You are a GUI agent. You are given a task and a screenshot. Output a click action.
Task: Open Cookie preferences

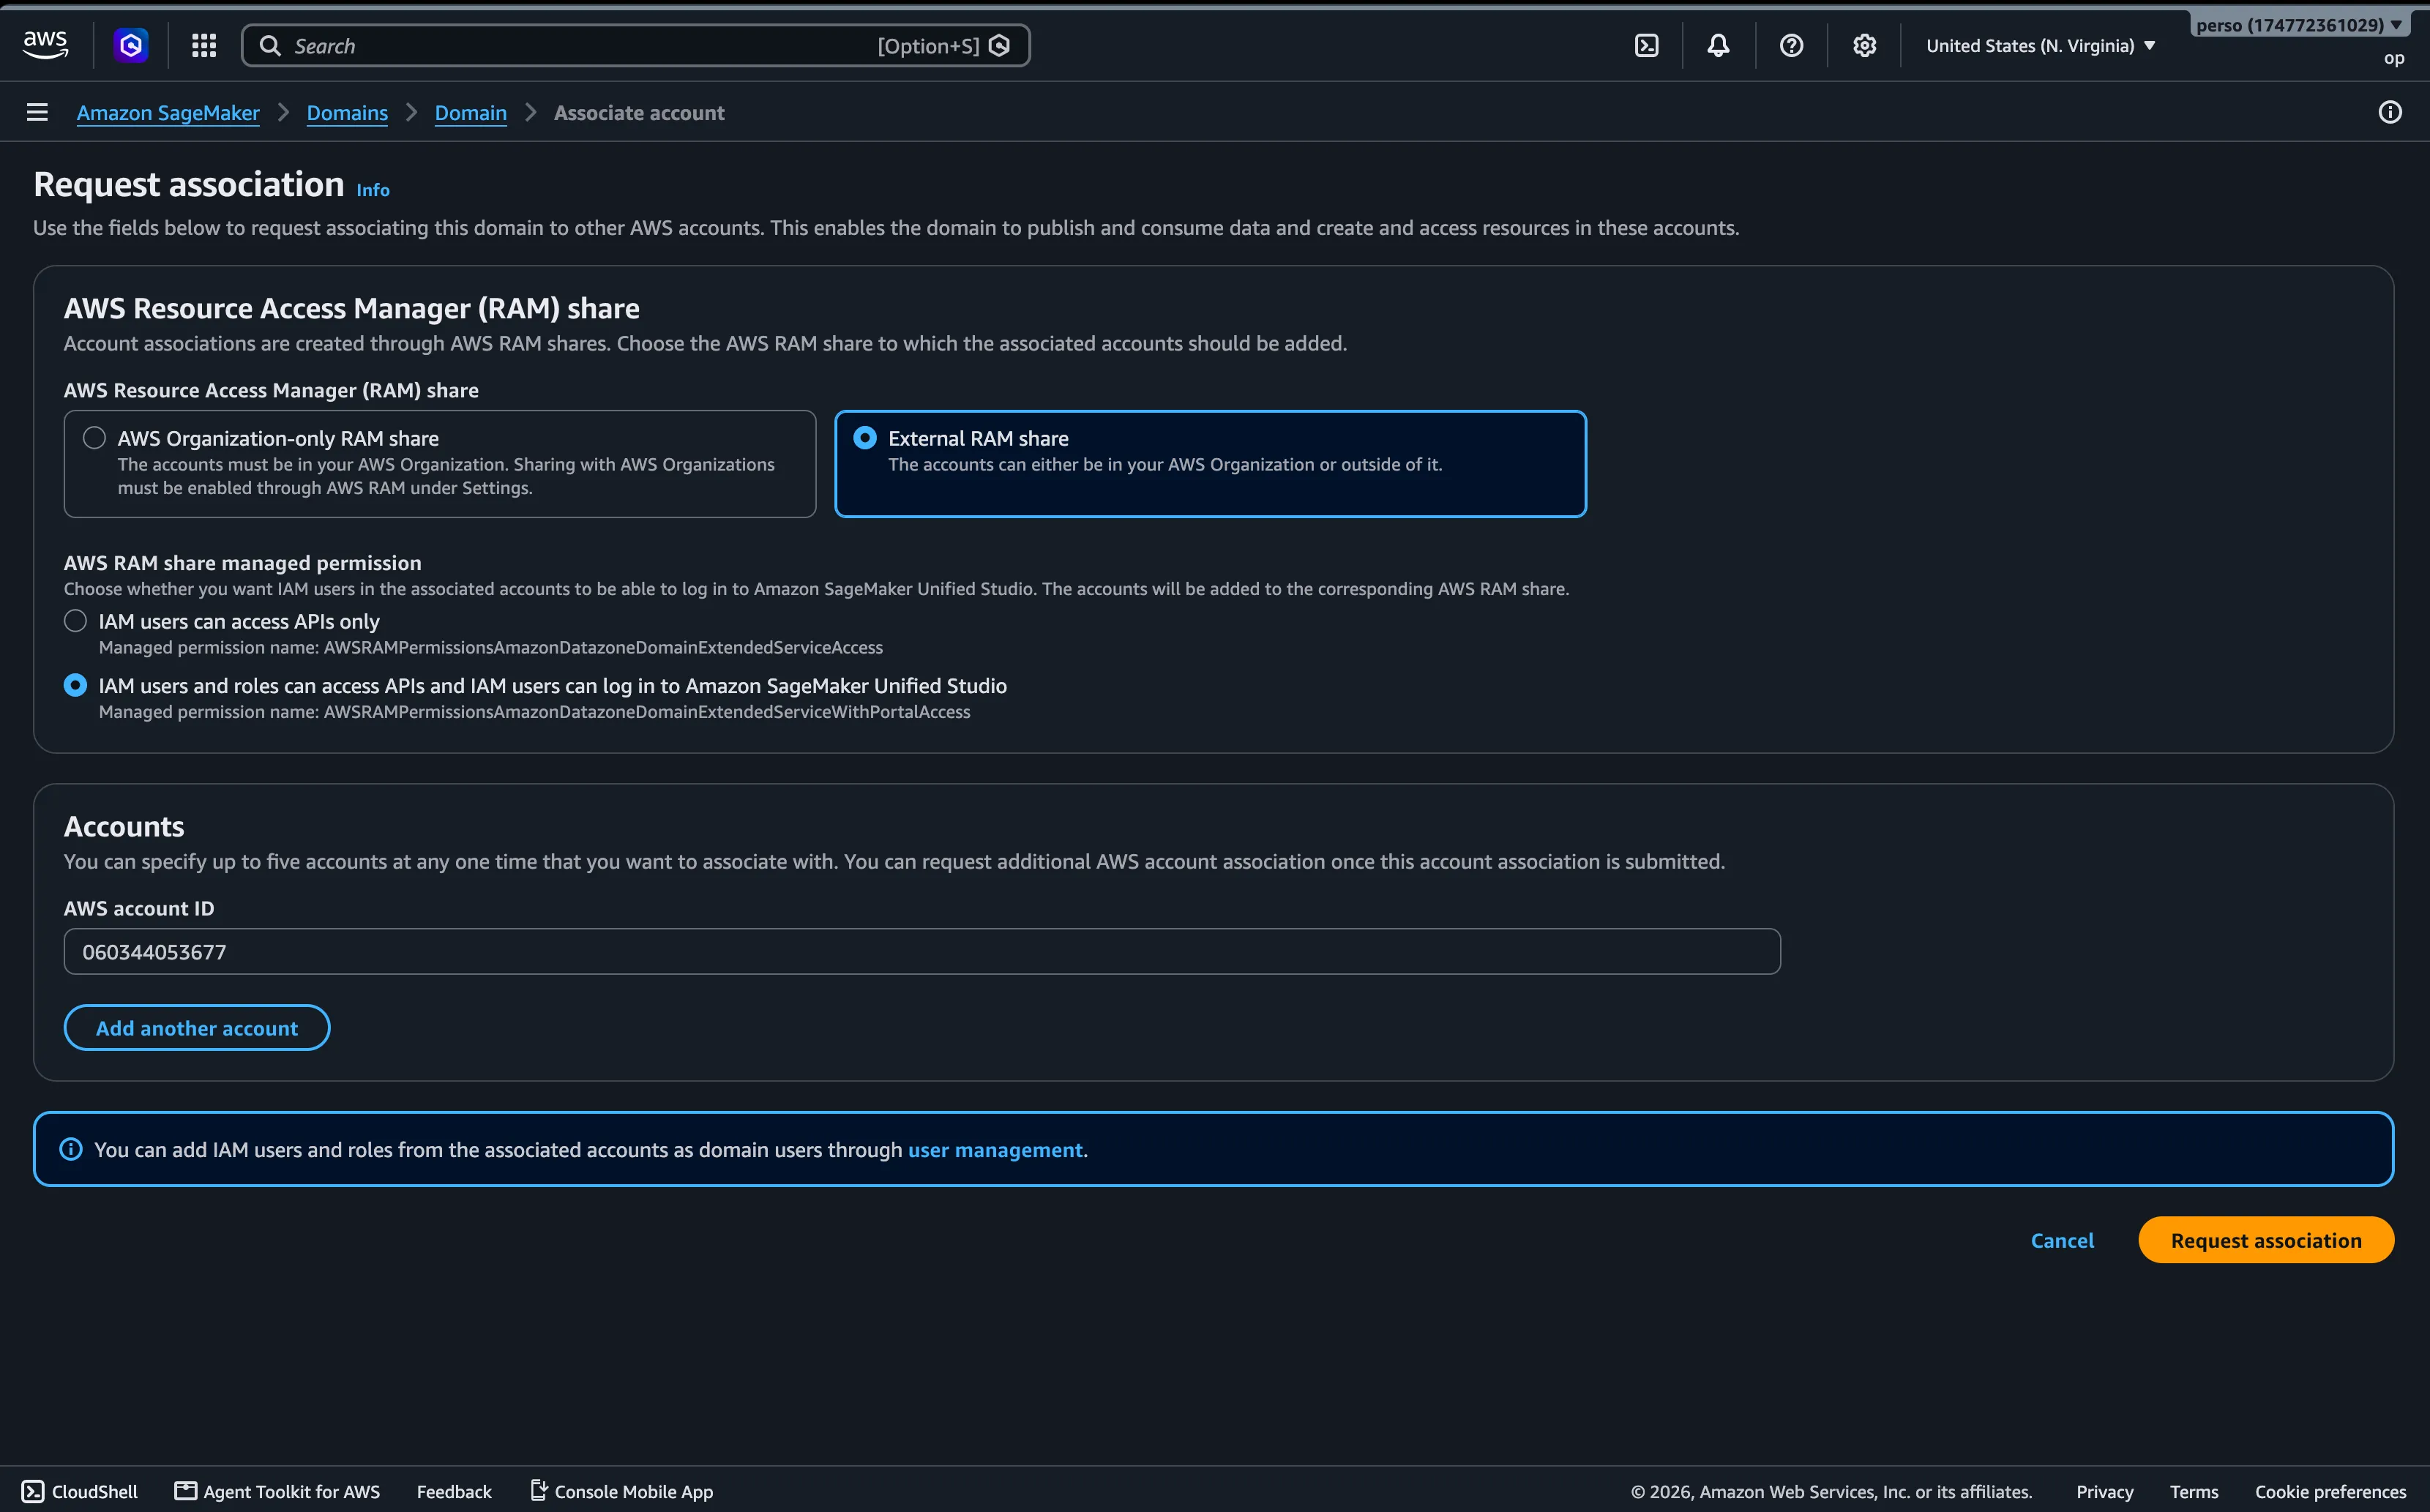coord(2330,1491)
